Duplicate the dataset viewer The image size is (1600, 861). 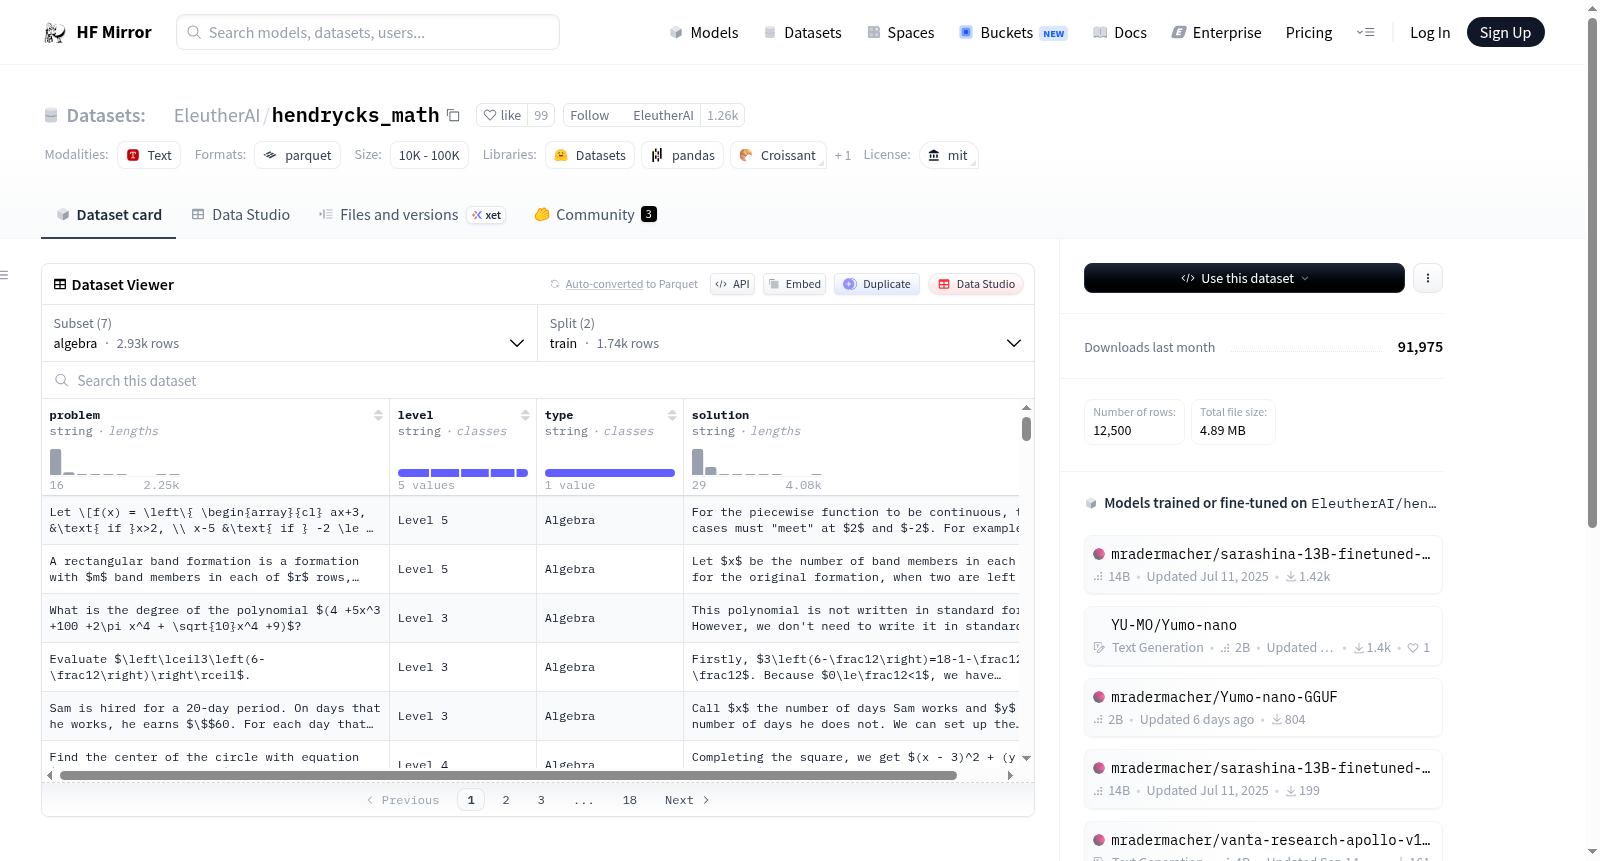coord(877,284)
